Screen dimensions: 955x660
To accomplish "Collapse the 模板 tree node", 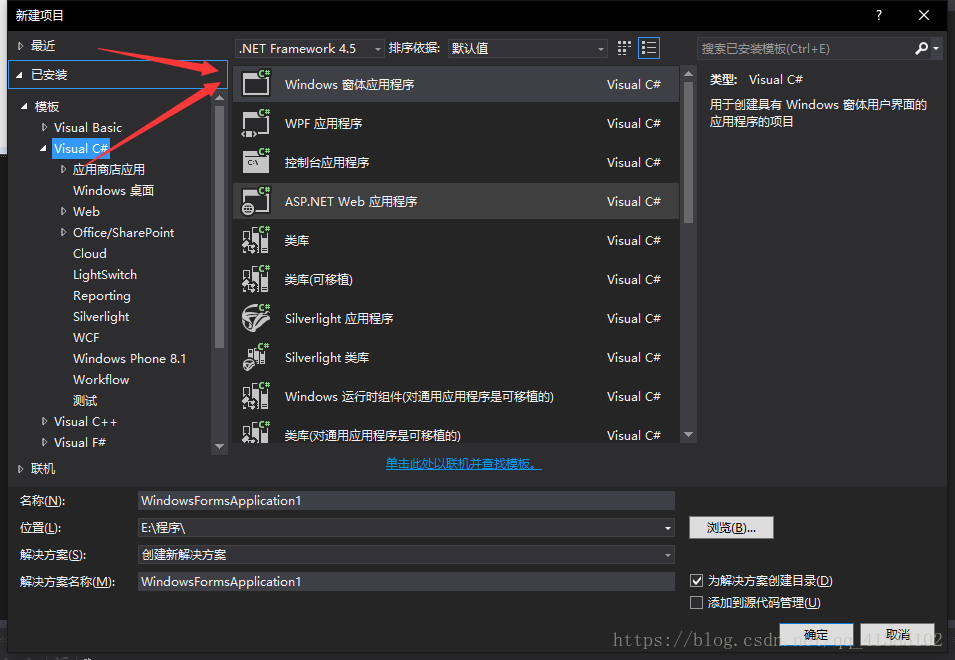I will coord(24,106).
